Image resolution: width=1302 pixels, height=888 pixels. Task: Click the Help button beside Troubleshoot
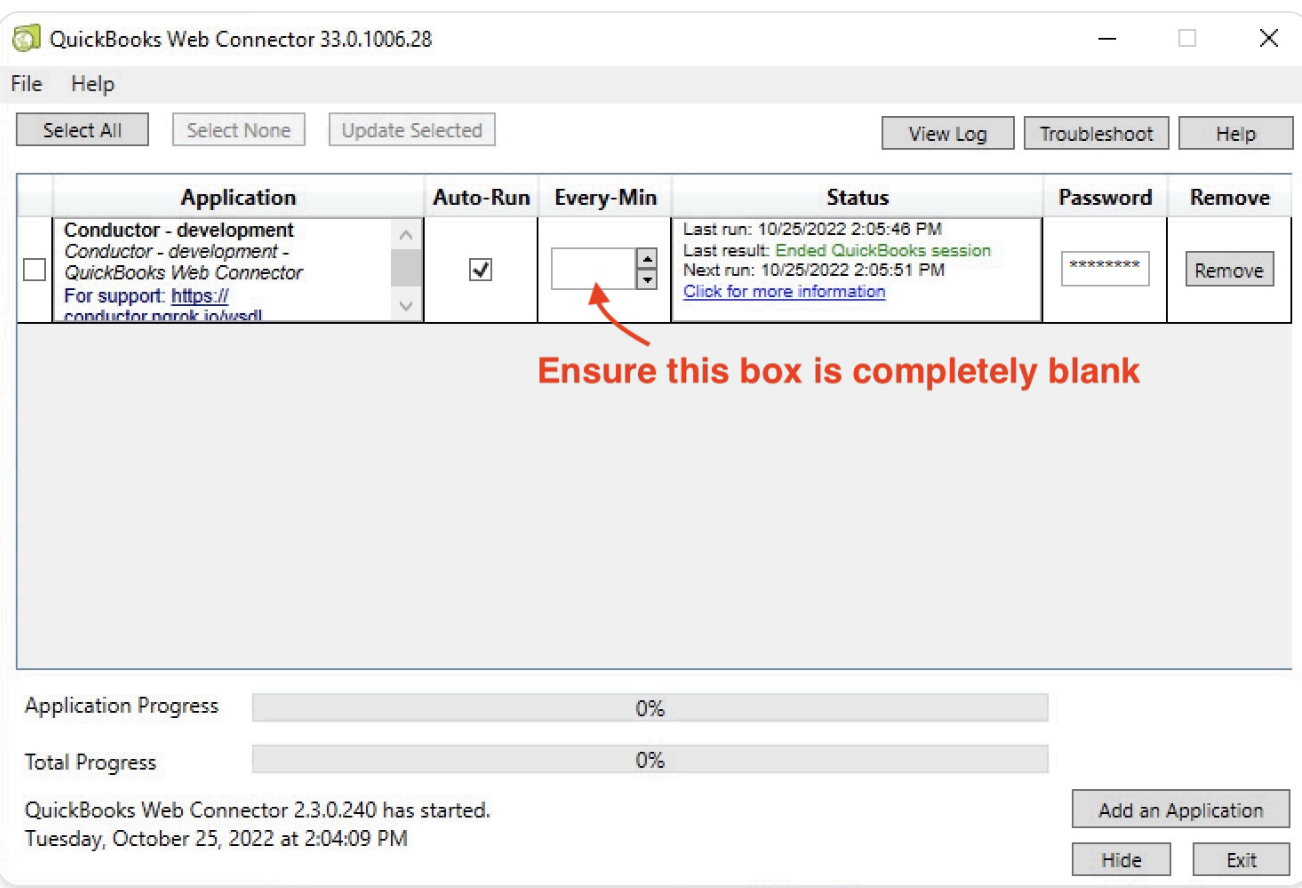1235,134
